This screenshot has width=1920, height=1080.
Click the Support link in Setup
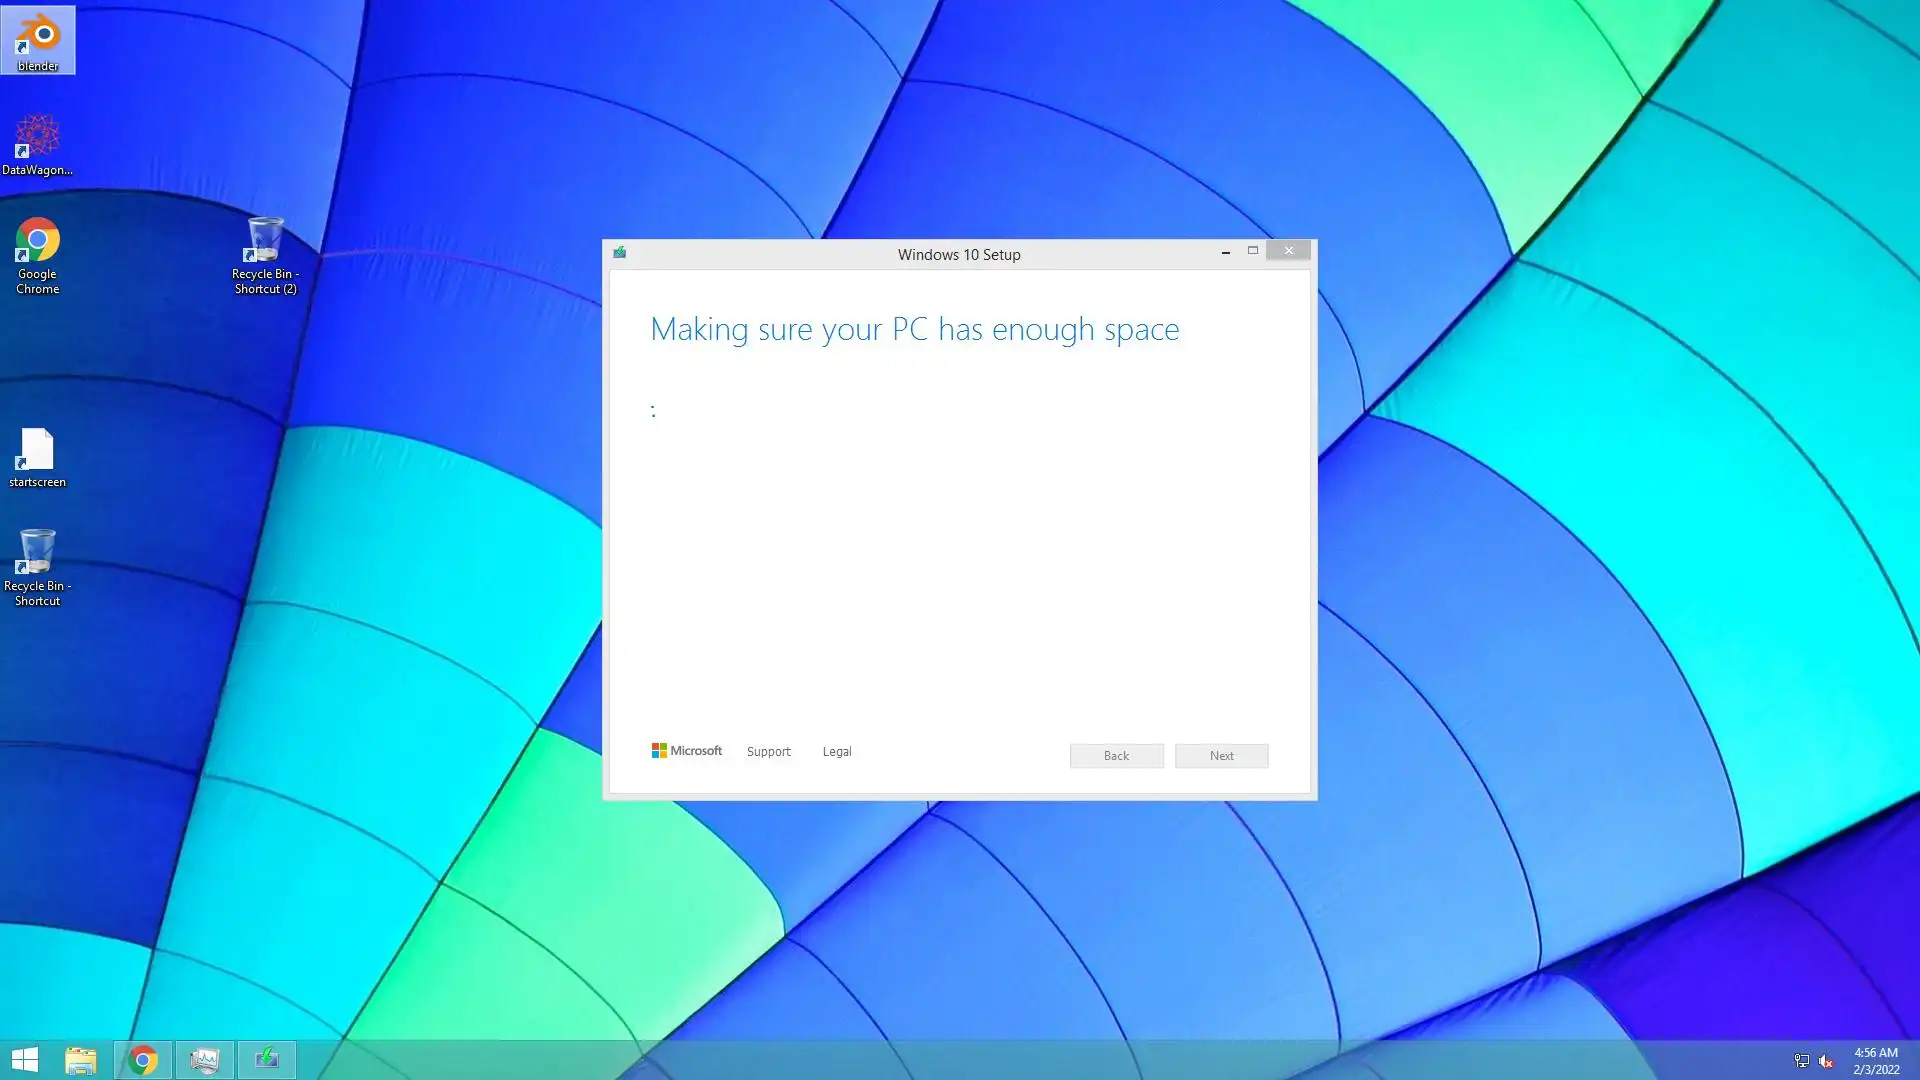point(768,752)
